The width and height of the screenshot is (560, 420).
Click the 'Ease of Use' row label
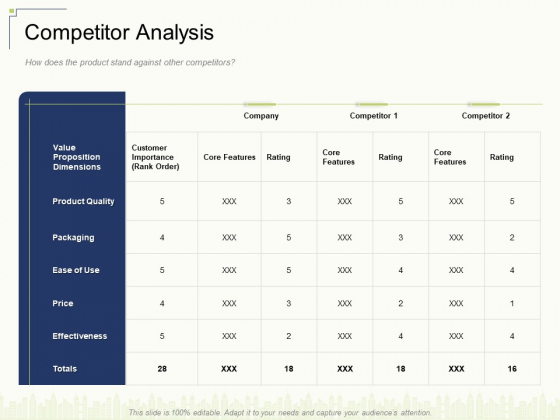(x=76, y=270)
